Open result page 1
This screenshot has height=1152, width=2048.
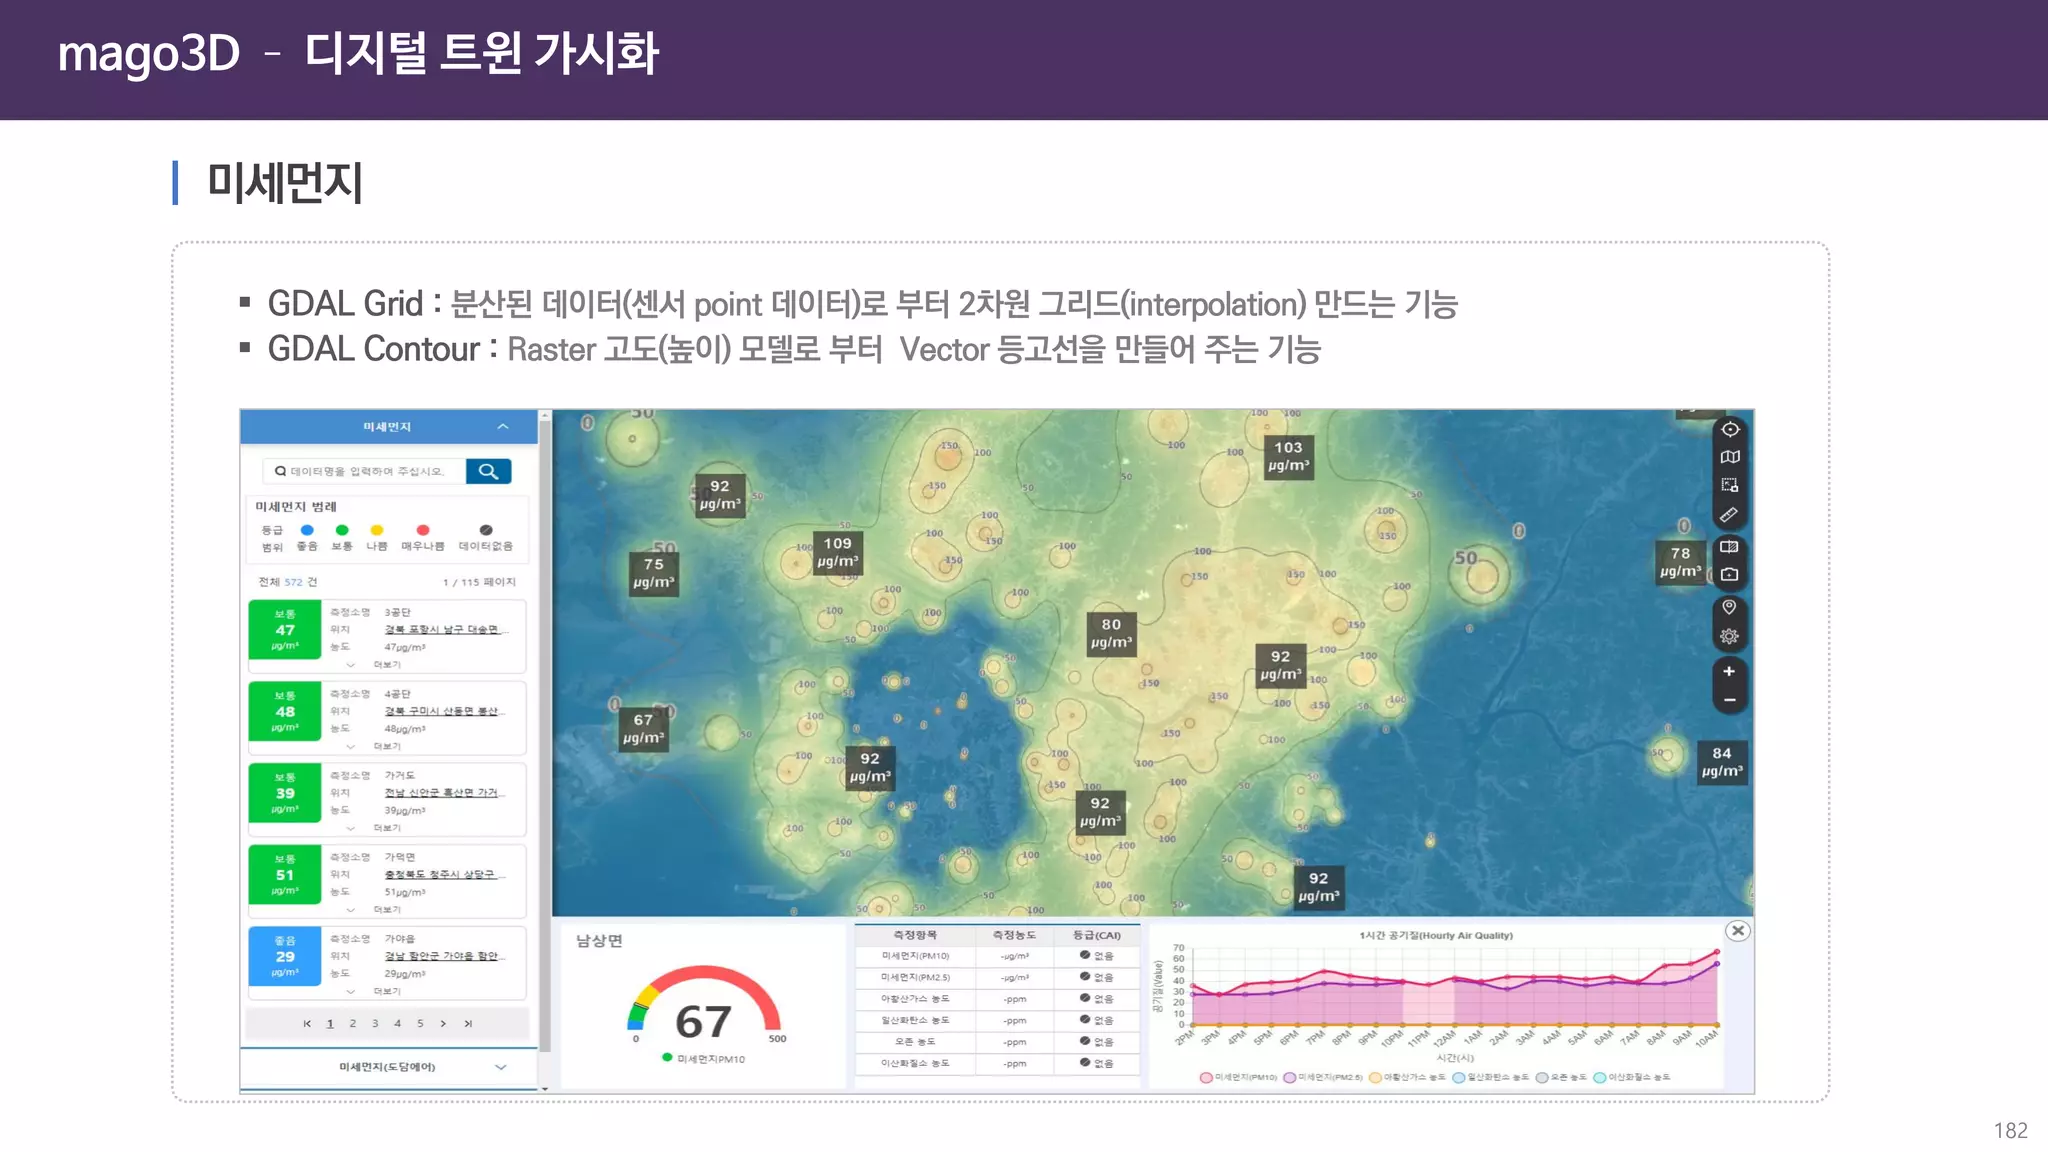[330, 1024]
